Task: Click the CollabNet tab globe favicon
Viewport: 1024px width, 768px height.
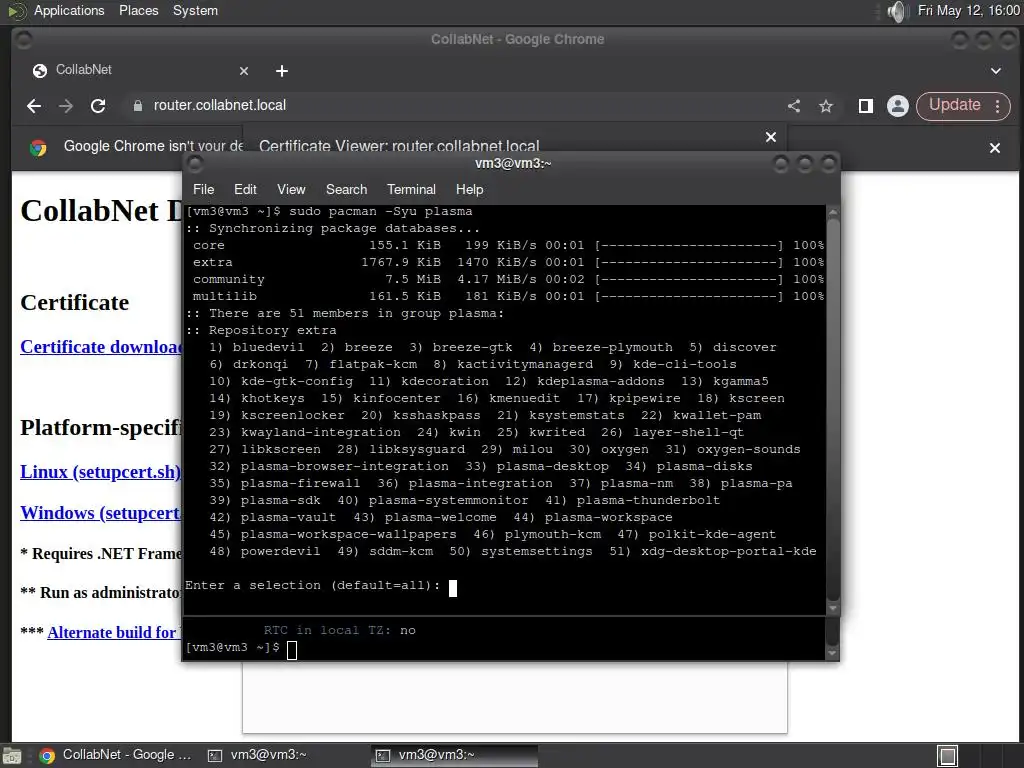Action: pos(40,71)
